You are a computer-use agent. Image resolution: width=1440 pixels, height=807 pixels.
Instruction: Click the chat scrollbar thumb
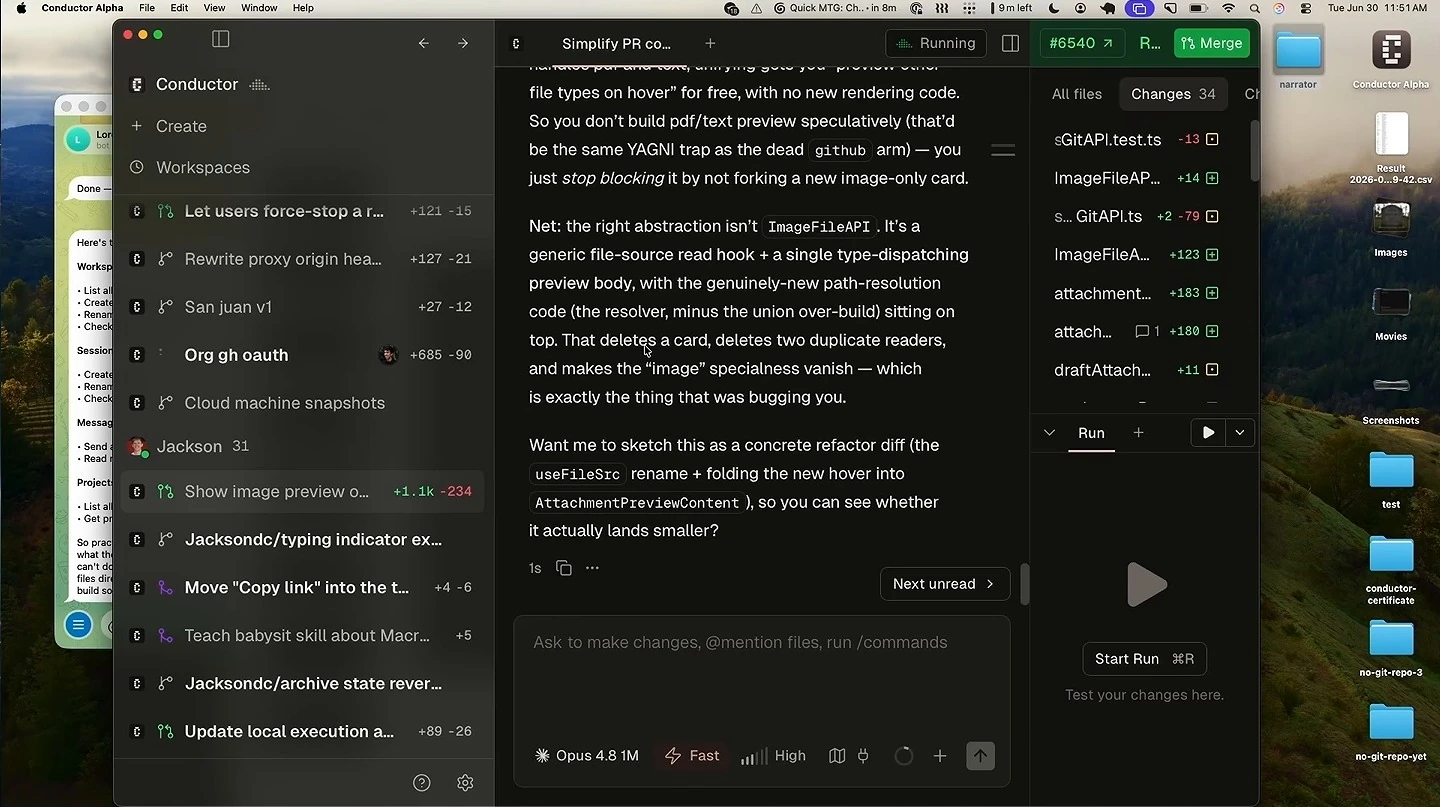point(1024,586)
